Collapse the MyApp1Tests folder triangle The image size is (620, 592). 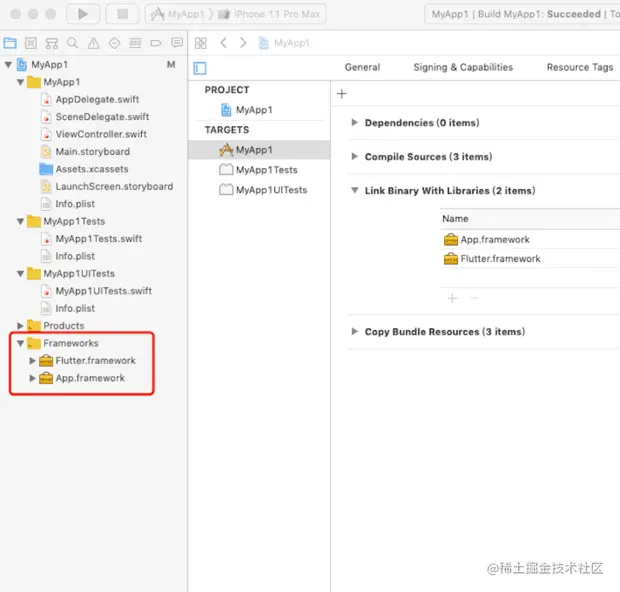point(20,221)
